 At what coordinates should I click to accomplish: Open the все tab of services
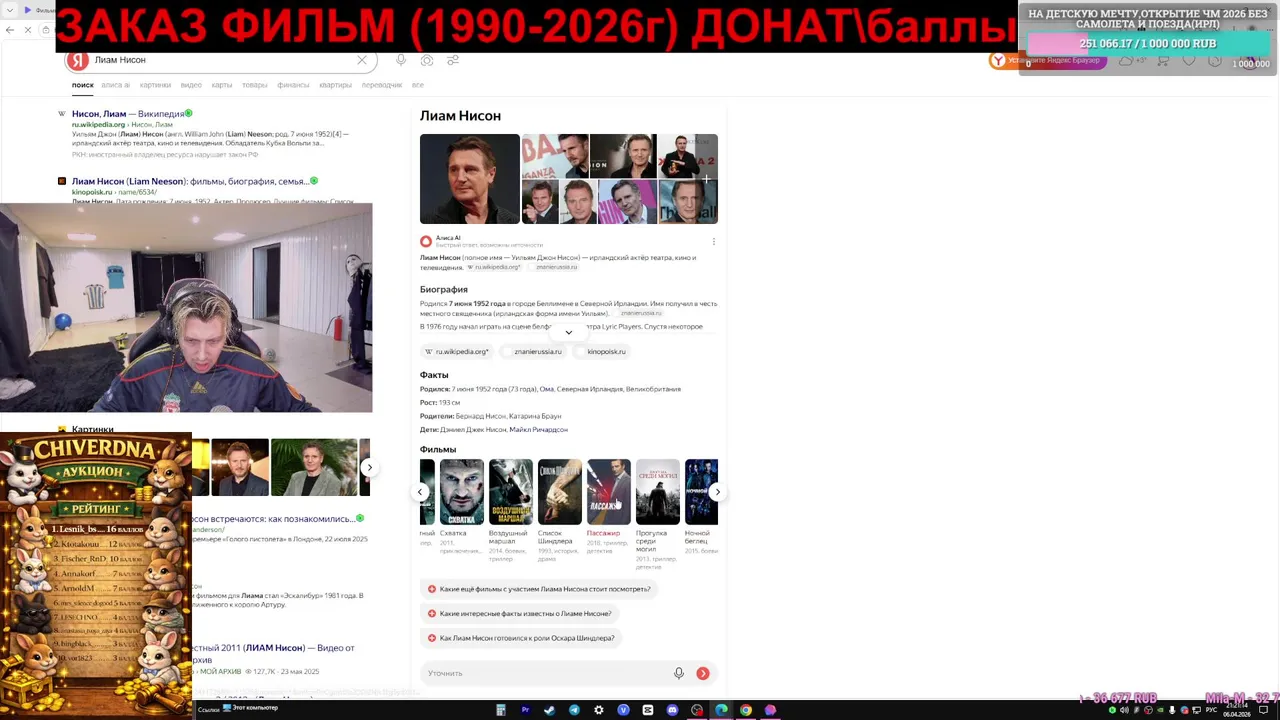pos(418,85)
